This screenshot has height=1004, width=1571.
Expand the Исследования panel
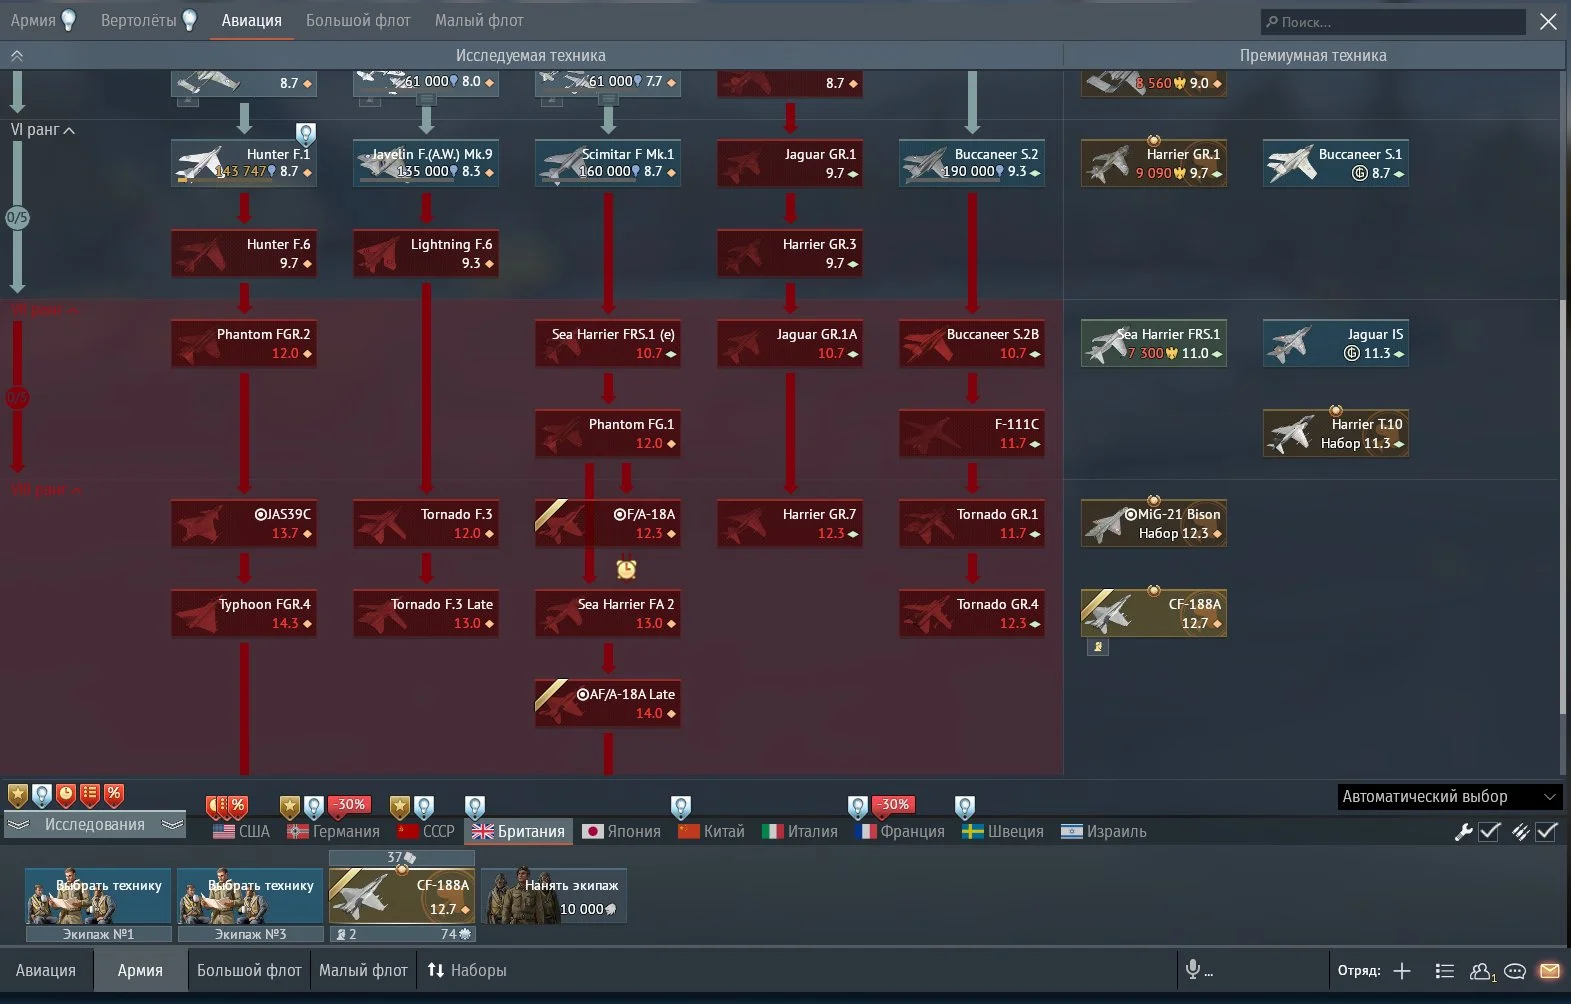click(95, 825)
